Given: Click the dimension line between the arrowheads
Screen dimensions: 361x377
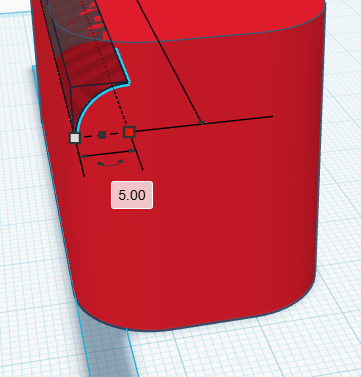Looking at the screenshot, I should click(x=108, y=154).
